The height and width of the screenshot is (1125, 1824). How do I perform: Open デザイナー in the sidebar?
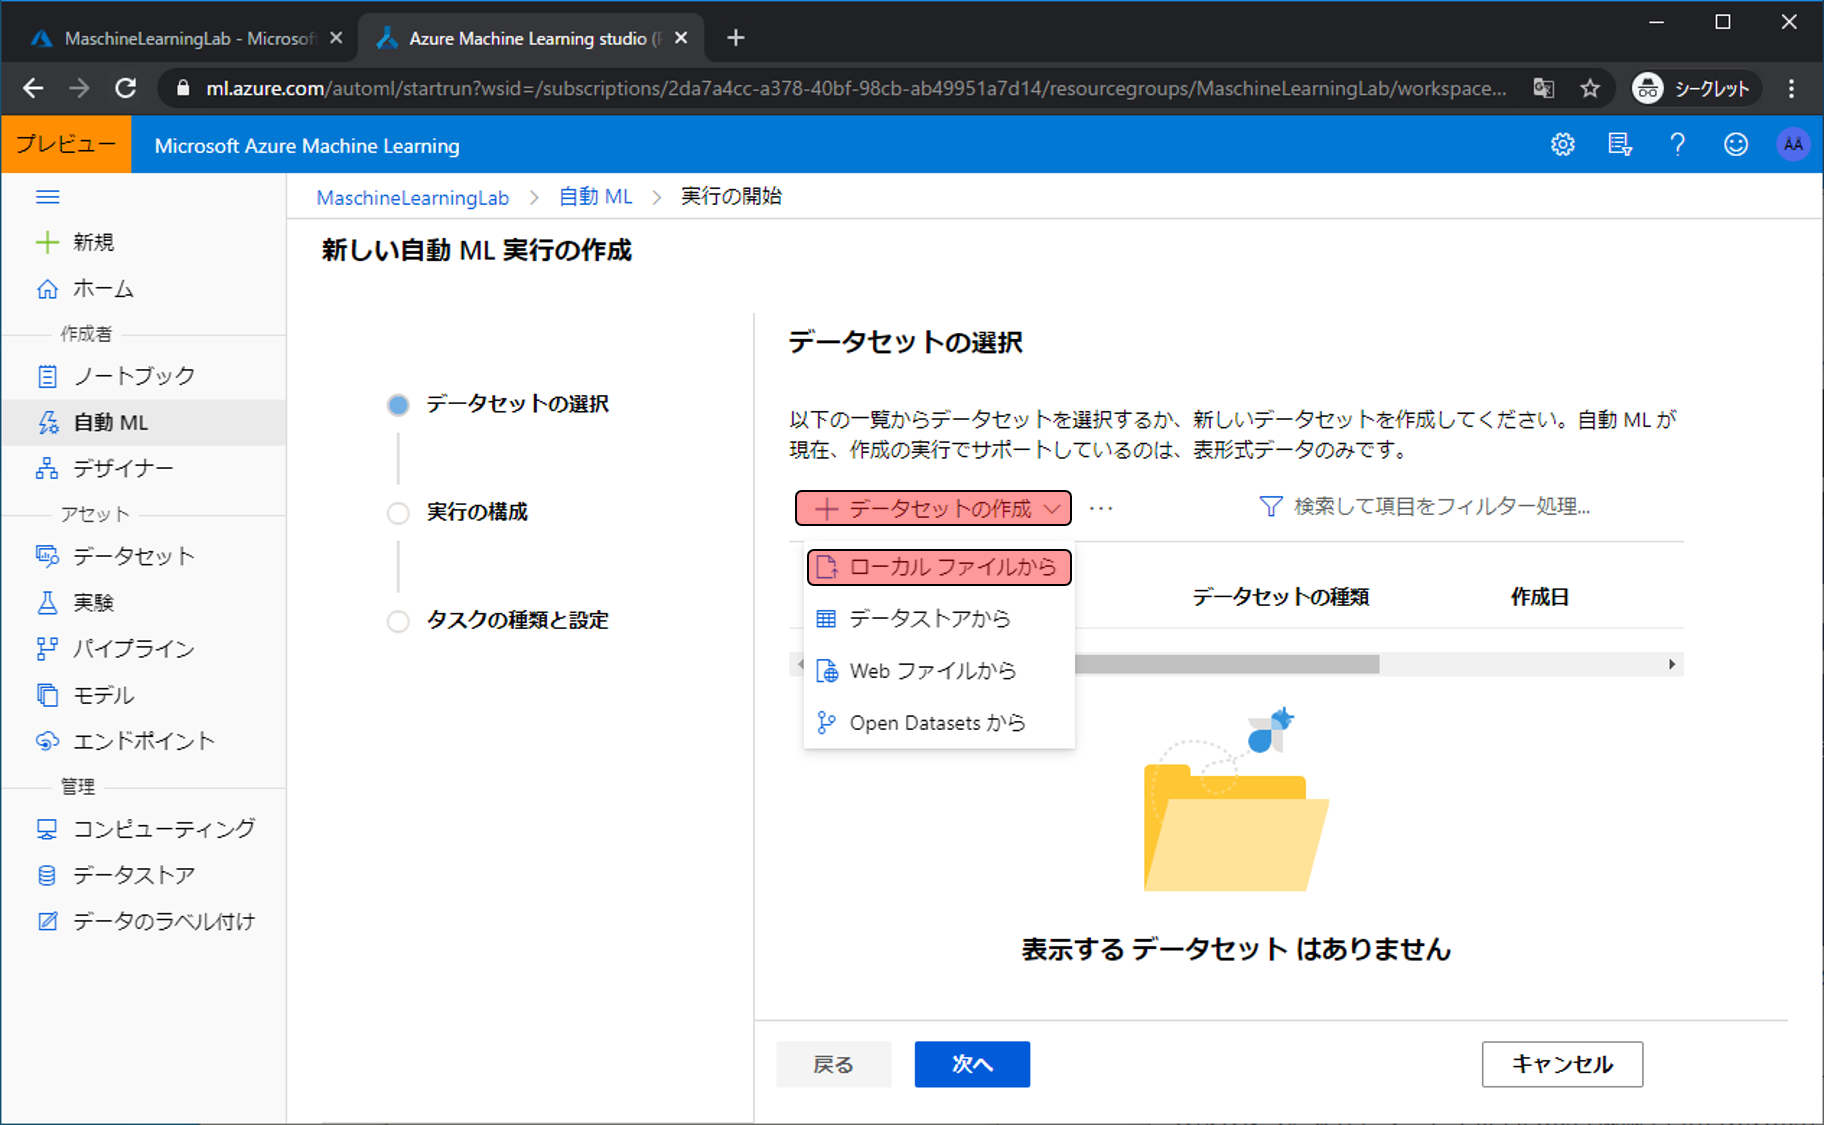[x=122, y=468]
